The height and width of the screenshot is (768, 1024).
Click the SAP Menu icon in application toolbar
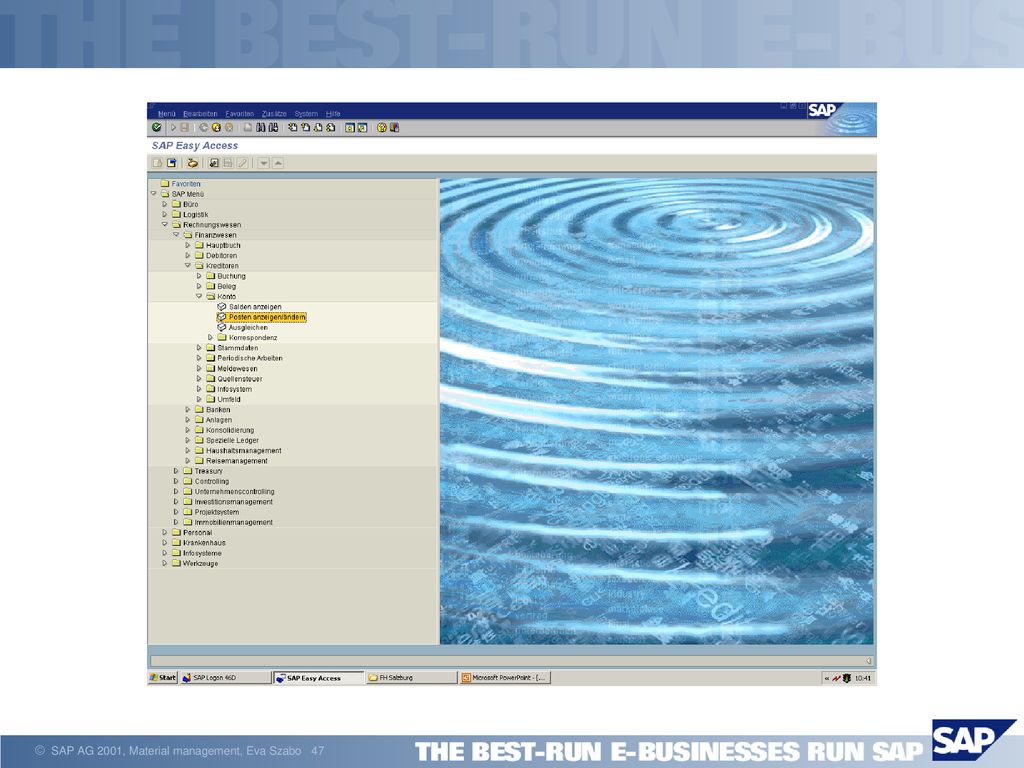[x=172, y=163]
